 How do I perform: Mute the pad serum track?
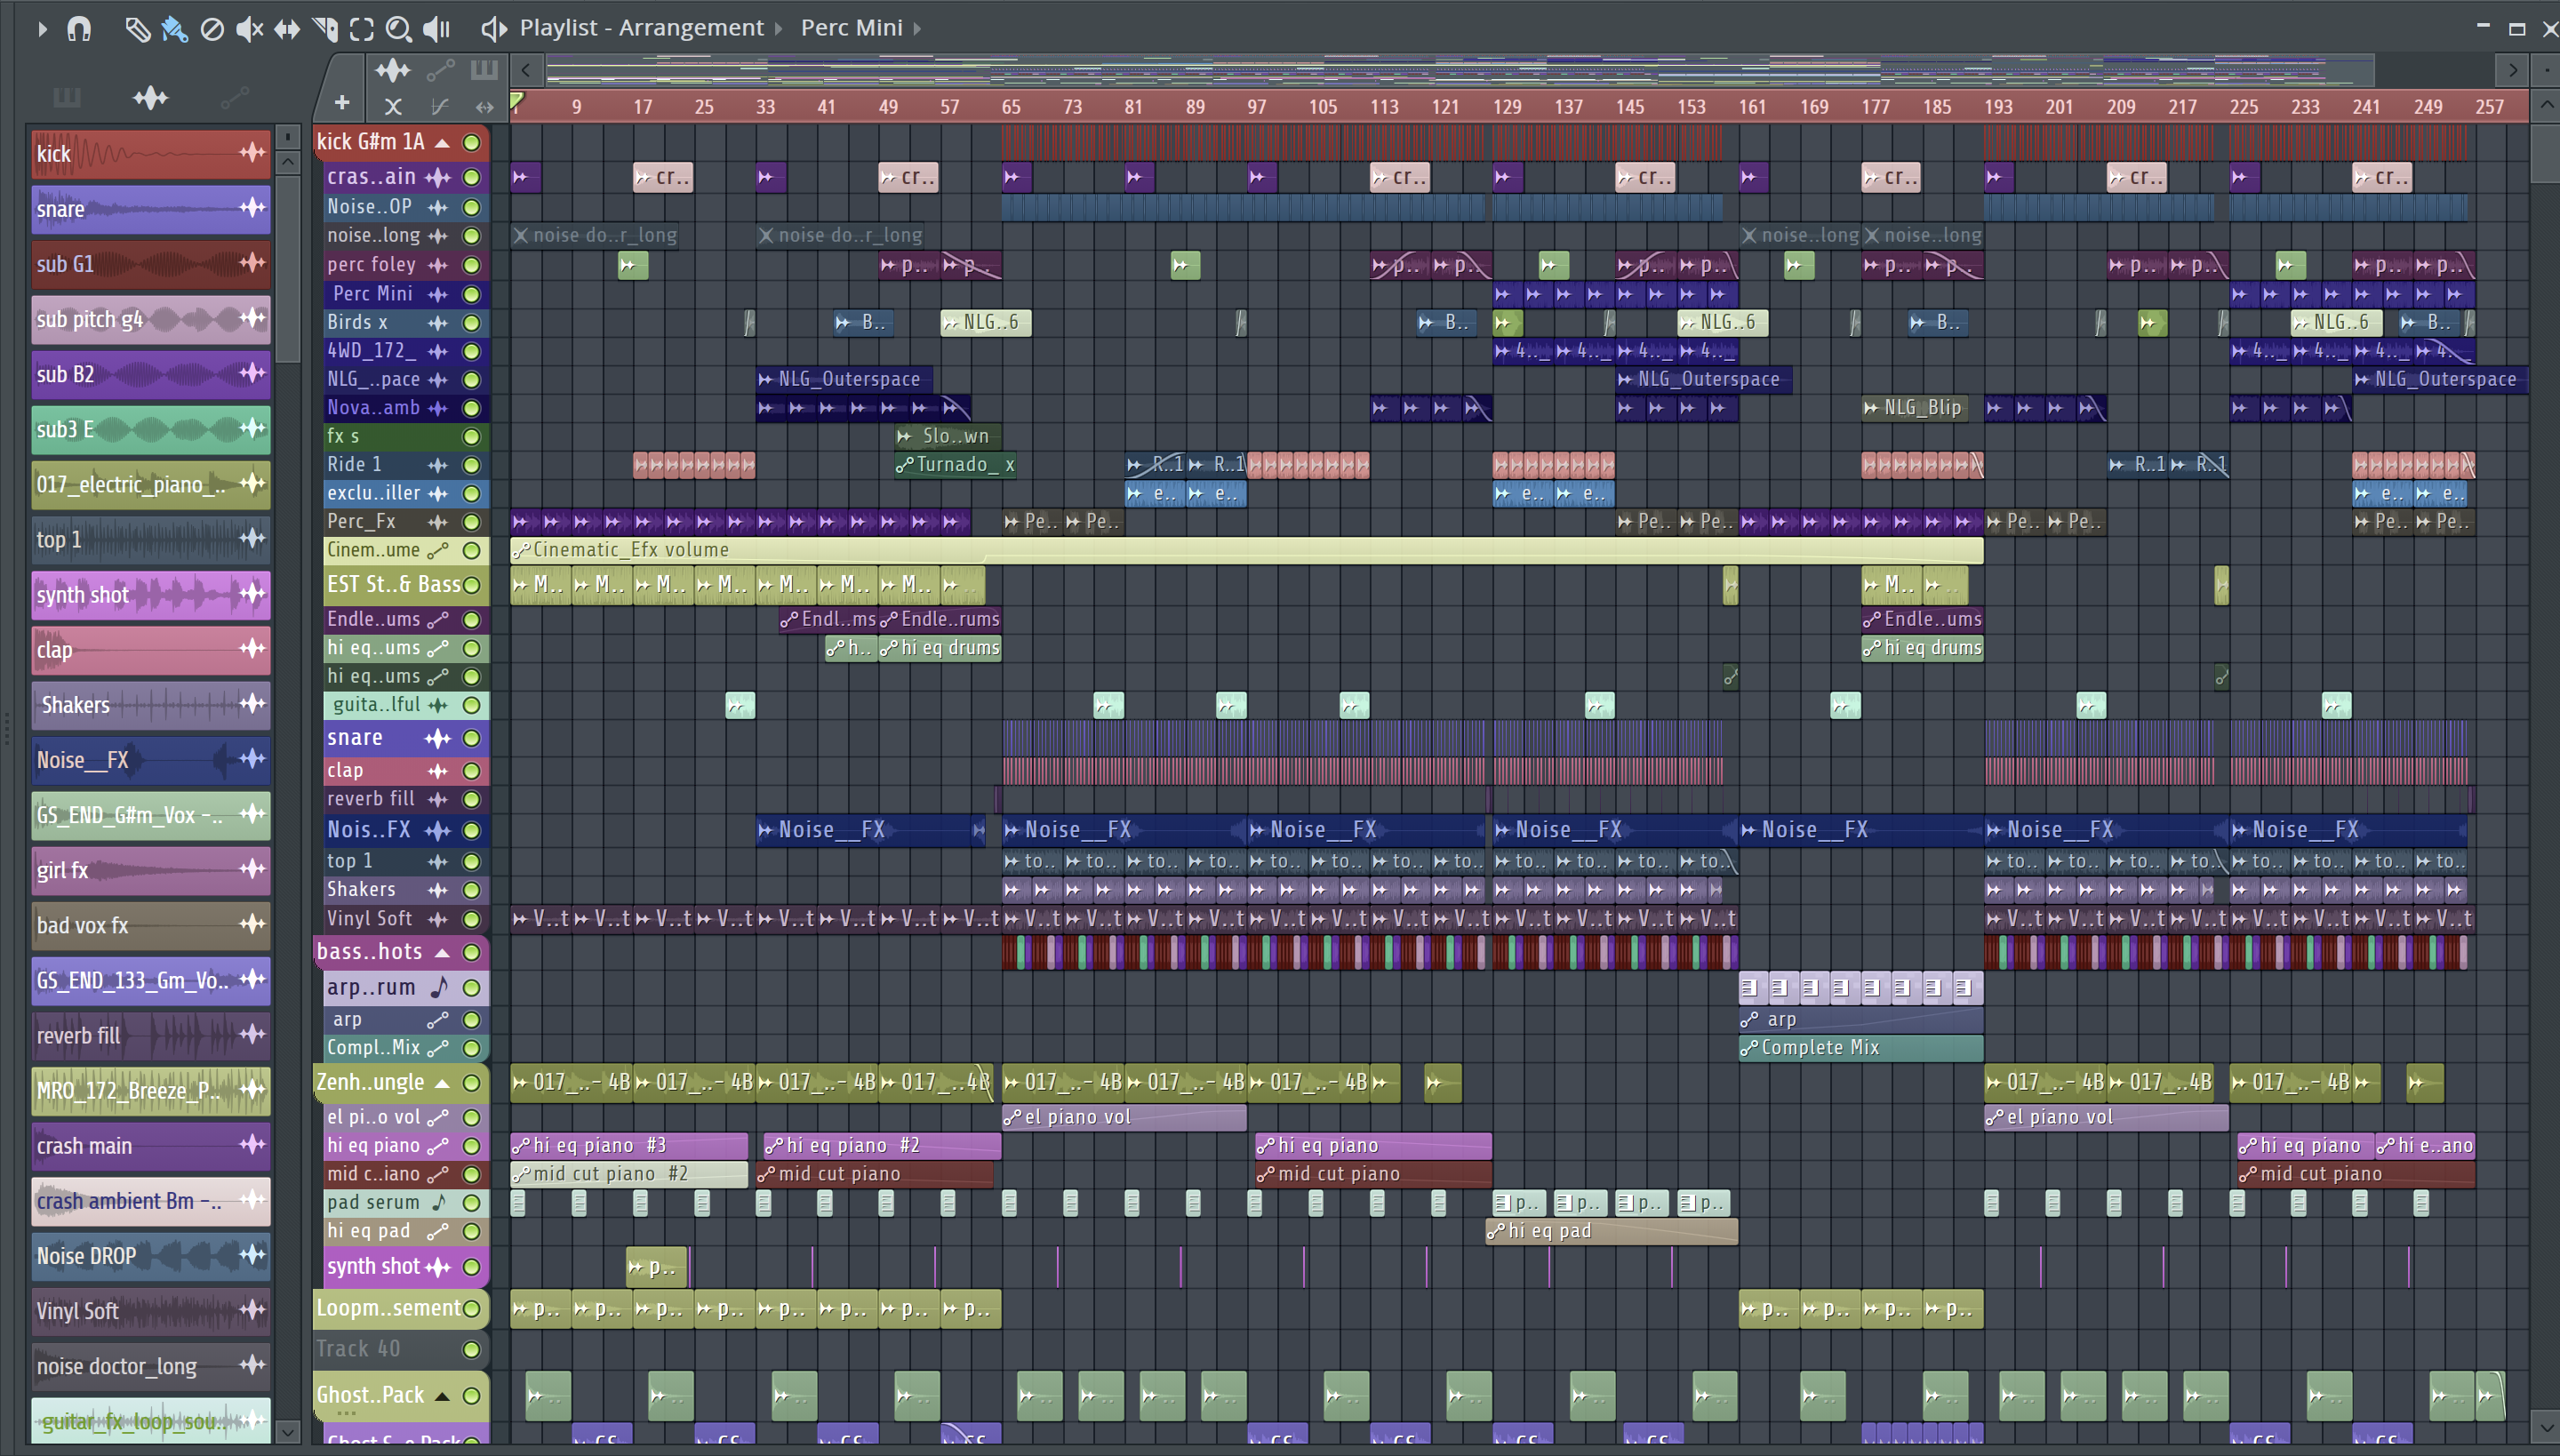click(471, 1203)
